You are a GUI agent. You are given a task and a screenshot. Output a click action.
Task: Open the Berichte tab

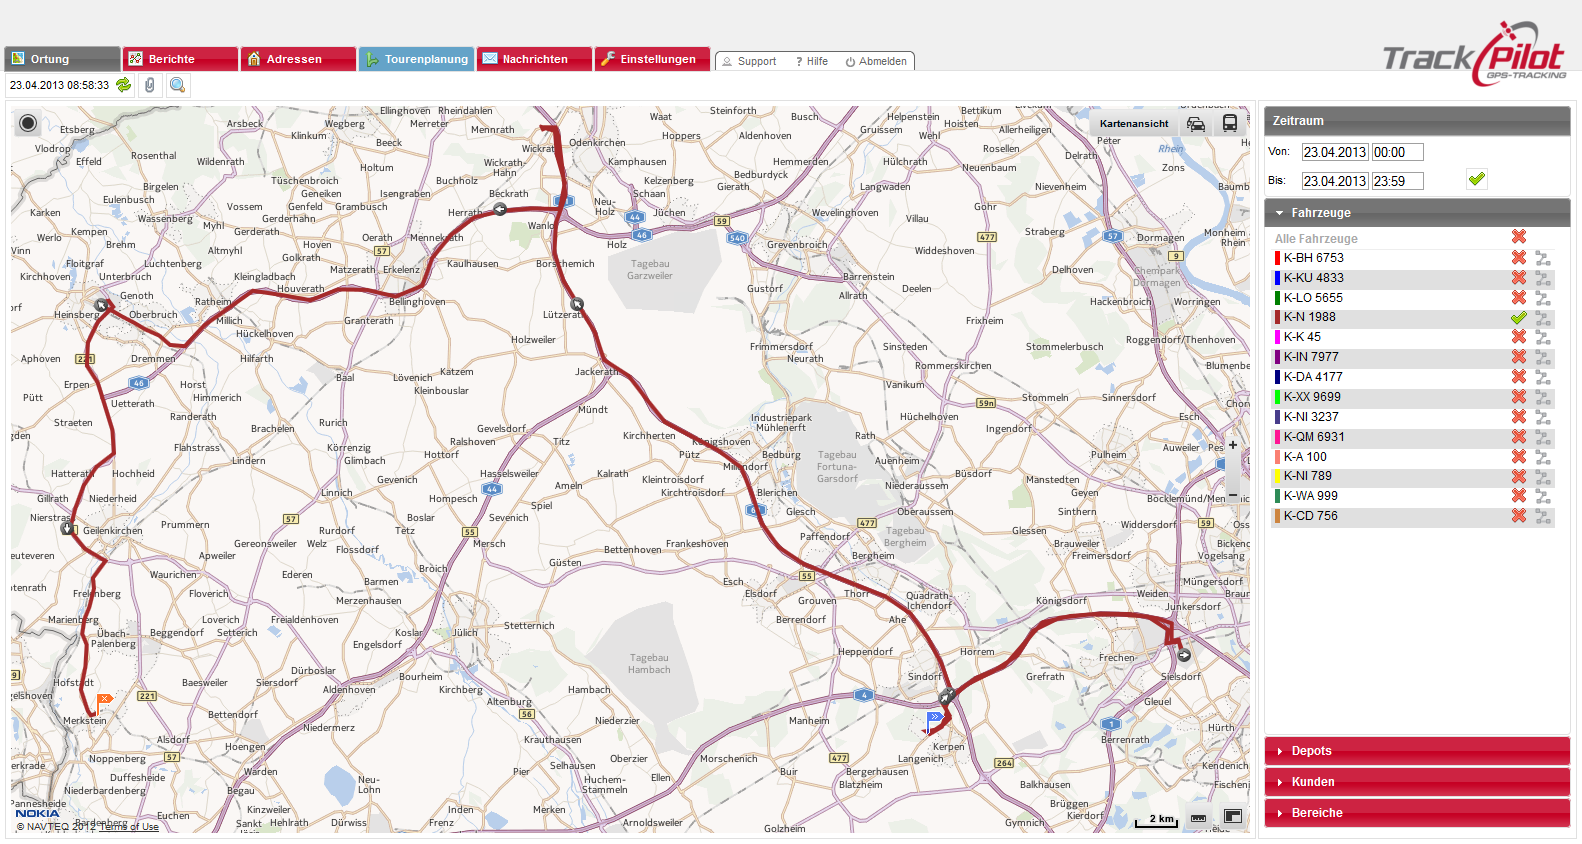tap(180, 59)
